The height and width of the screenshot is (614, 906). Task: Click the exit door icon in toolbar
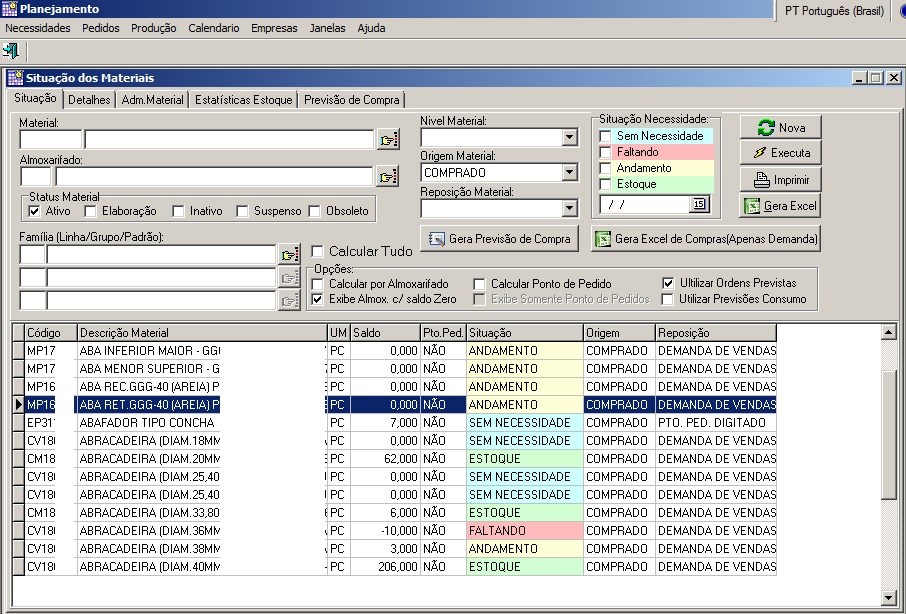tap(11, 50)
